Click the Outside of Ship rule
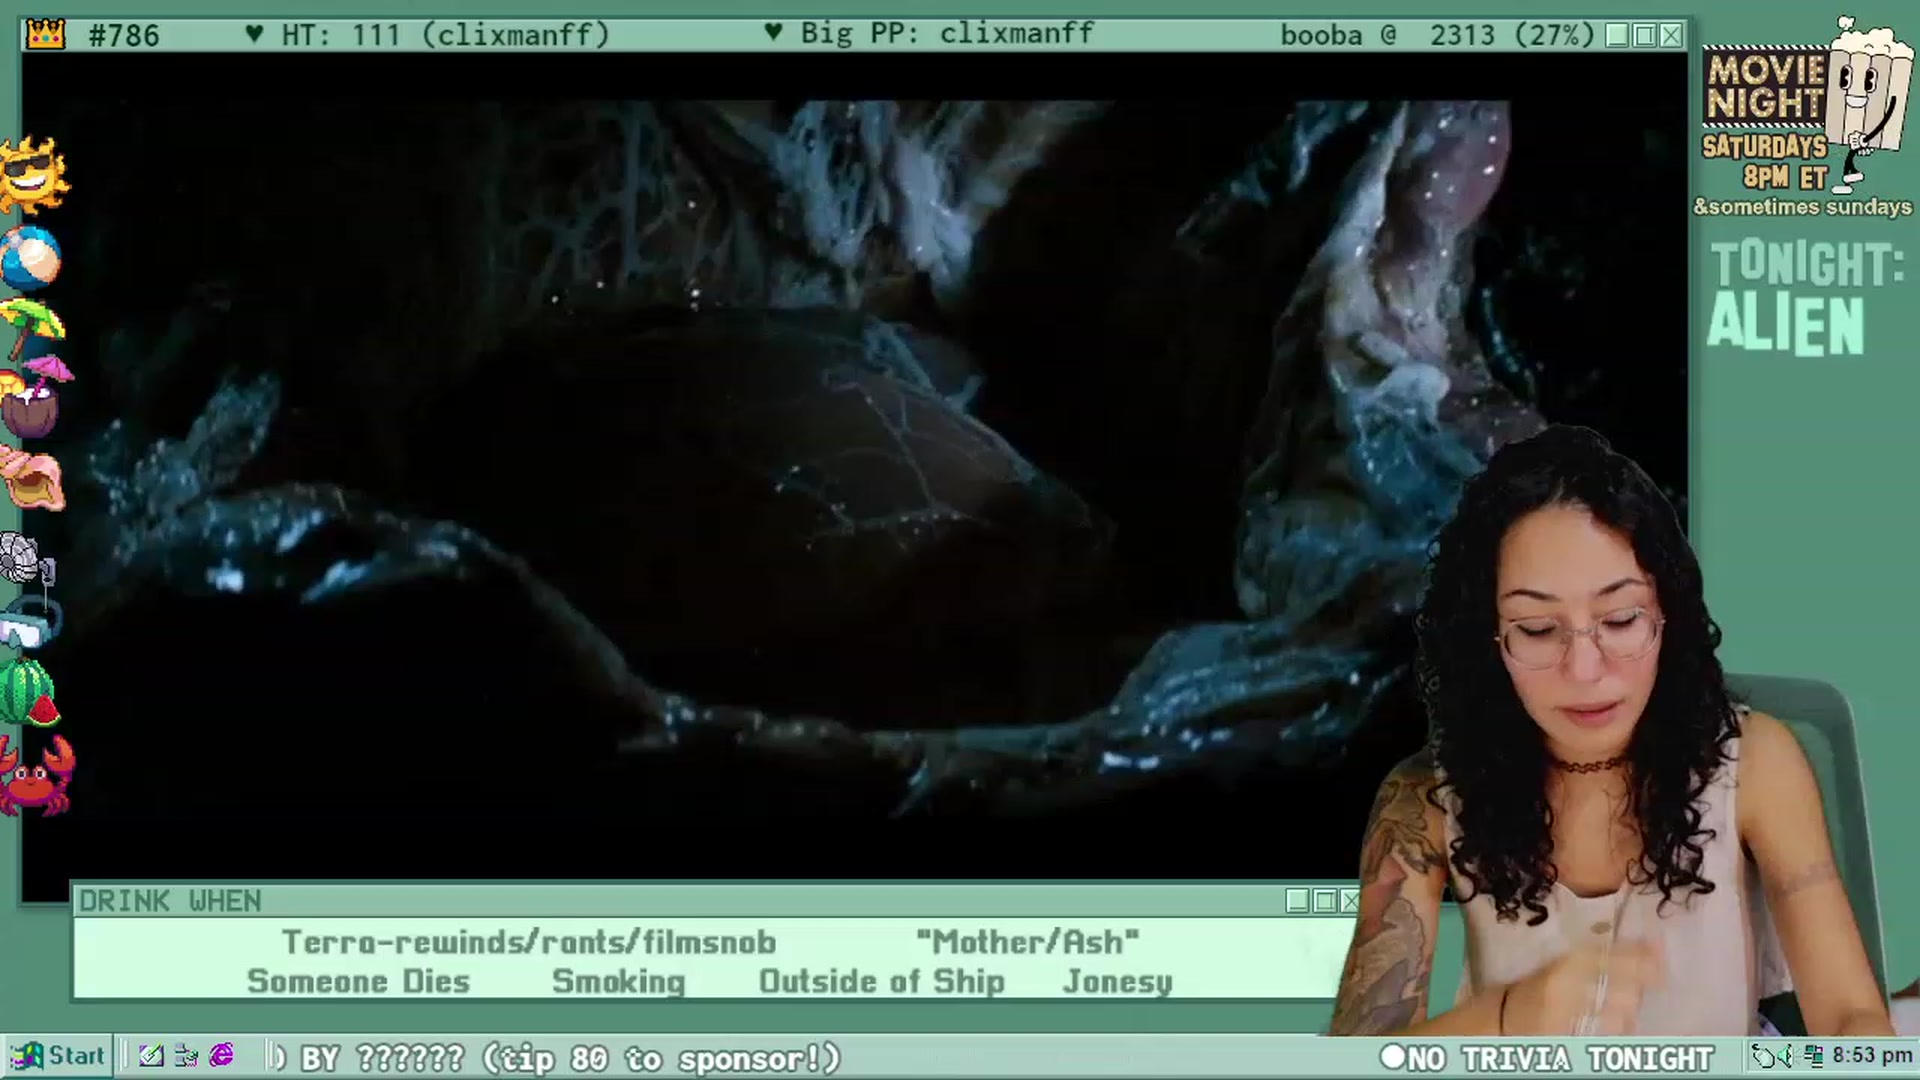Screen dimensions: 1920x1080 [882, 981]
